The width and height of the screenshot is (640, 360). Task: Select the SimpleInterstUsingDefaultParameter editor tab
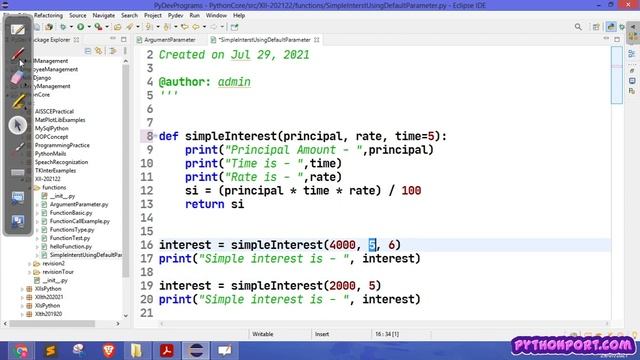(x=264, y=40)
